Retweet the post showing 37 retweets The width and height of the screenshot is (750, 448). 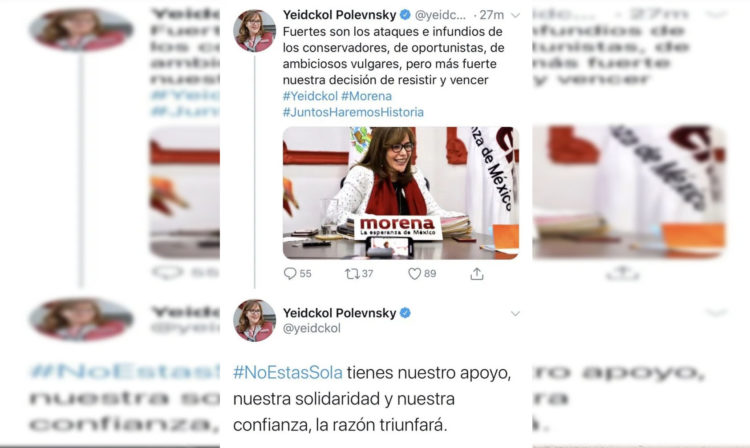tap(352, 273)
